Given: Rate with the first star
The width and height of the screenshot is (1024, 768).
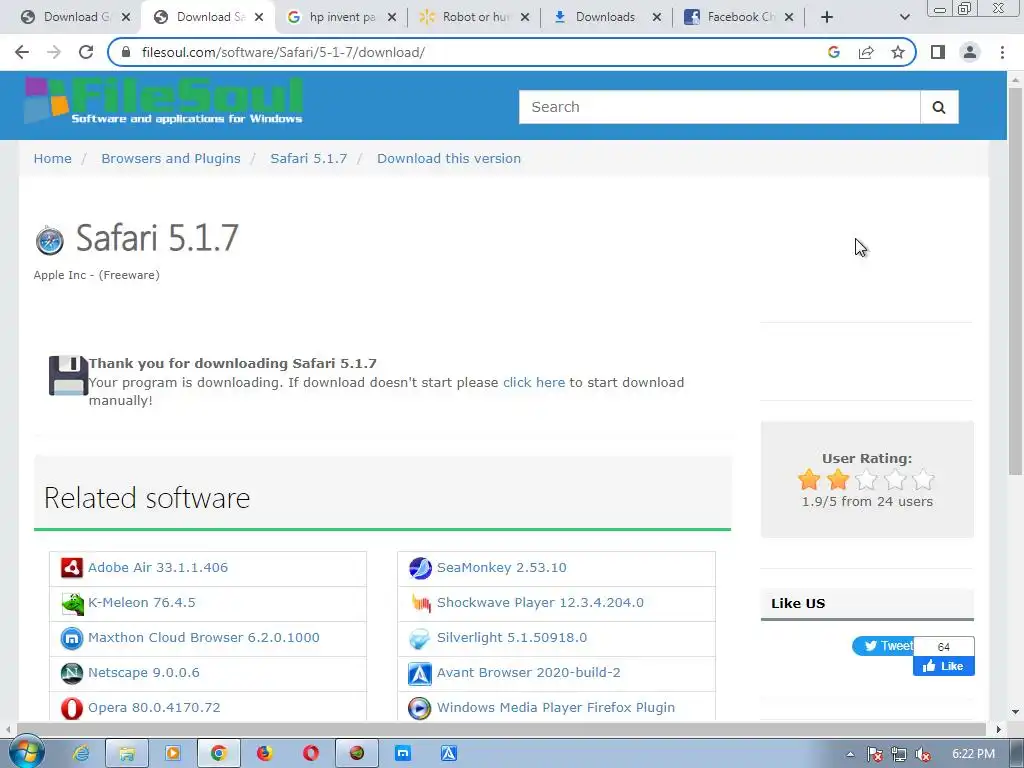Looking at the screenshot, I should click(809, 480).
